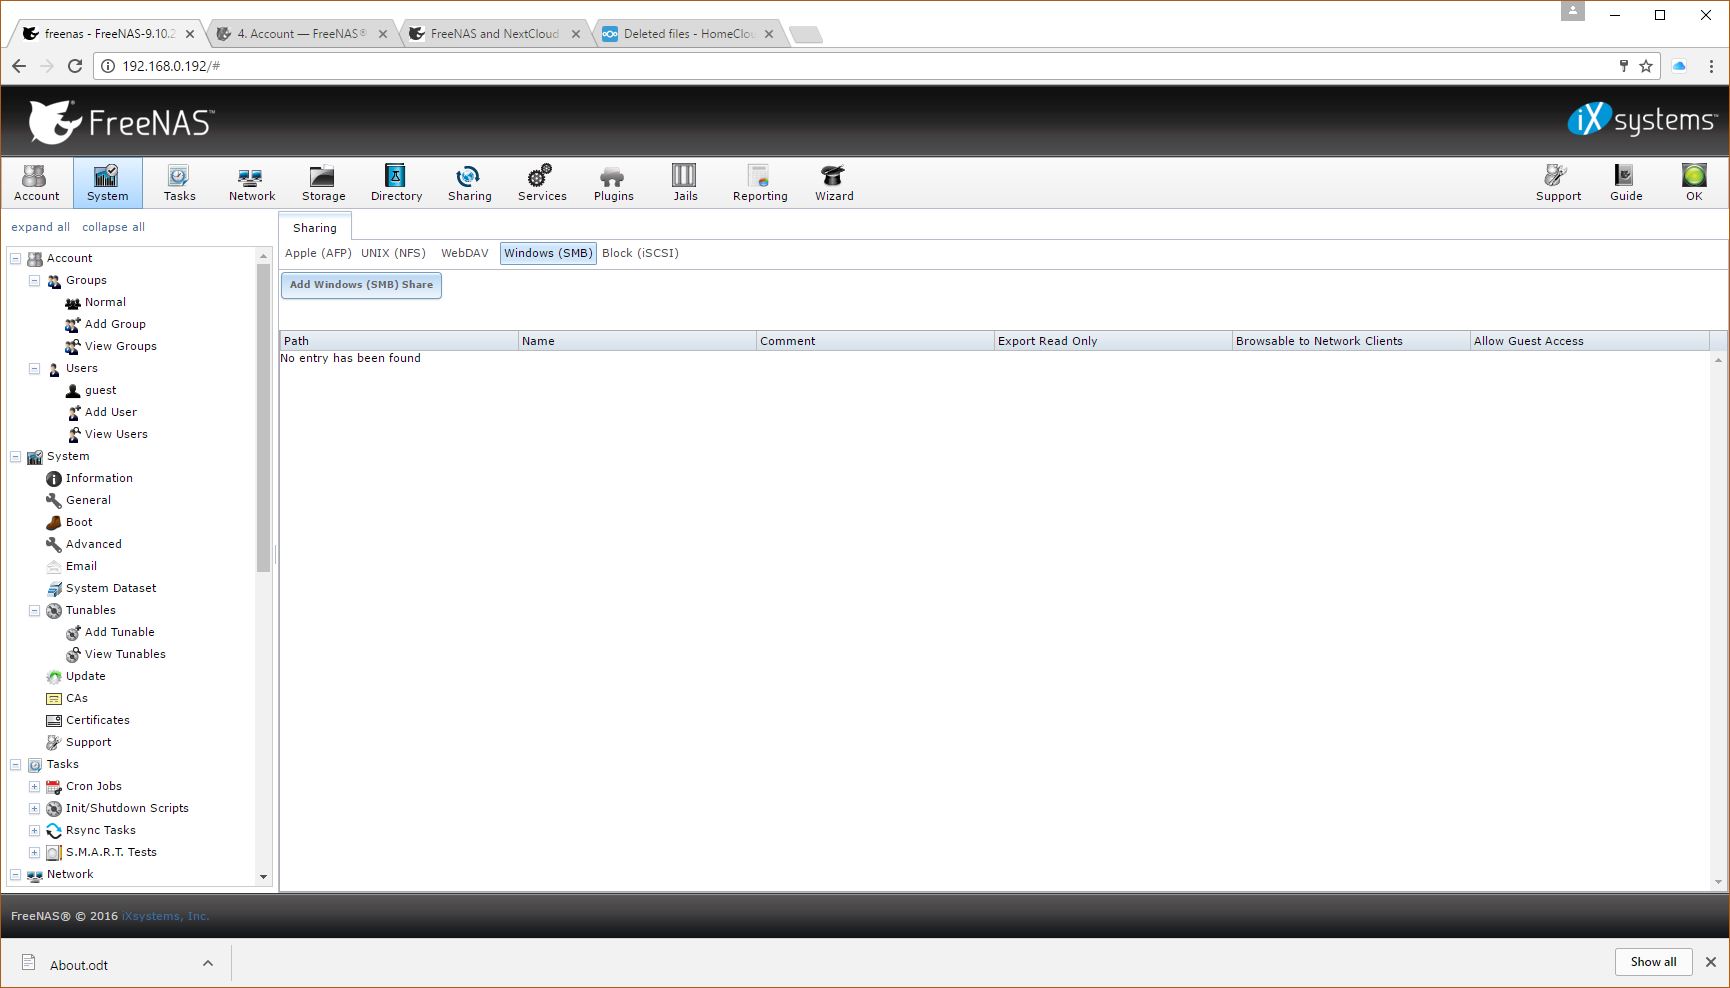Click the iXsystems logo
Viewport: 1730px width, 988px height.
1641,120
